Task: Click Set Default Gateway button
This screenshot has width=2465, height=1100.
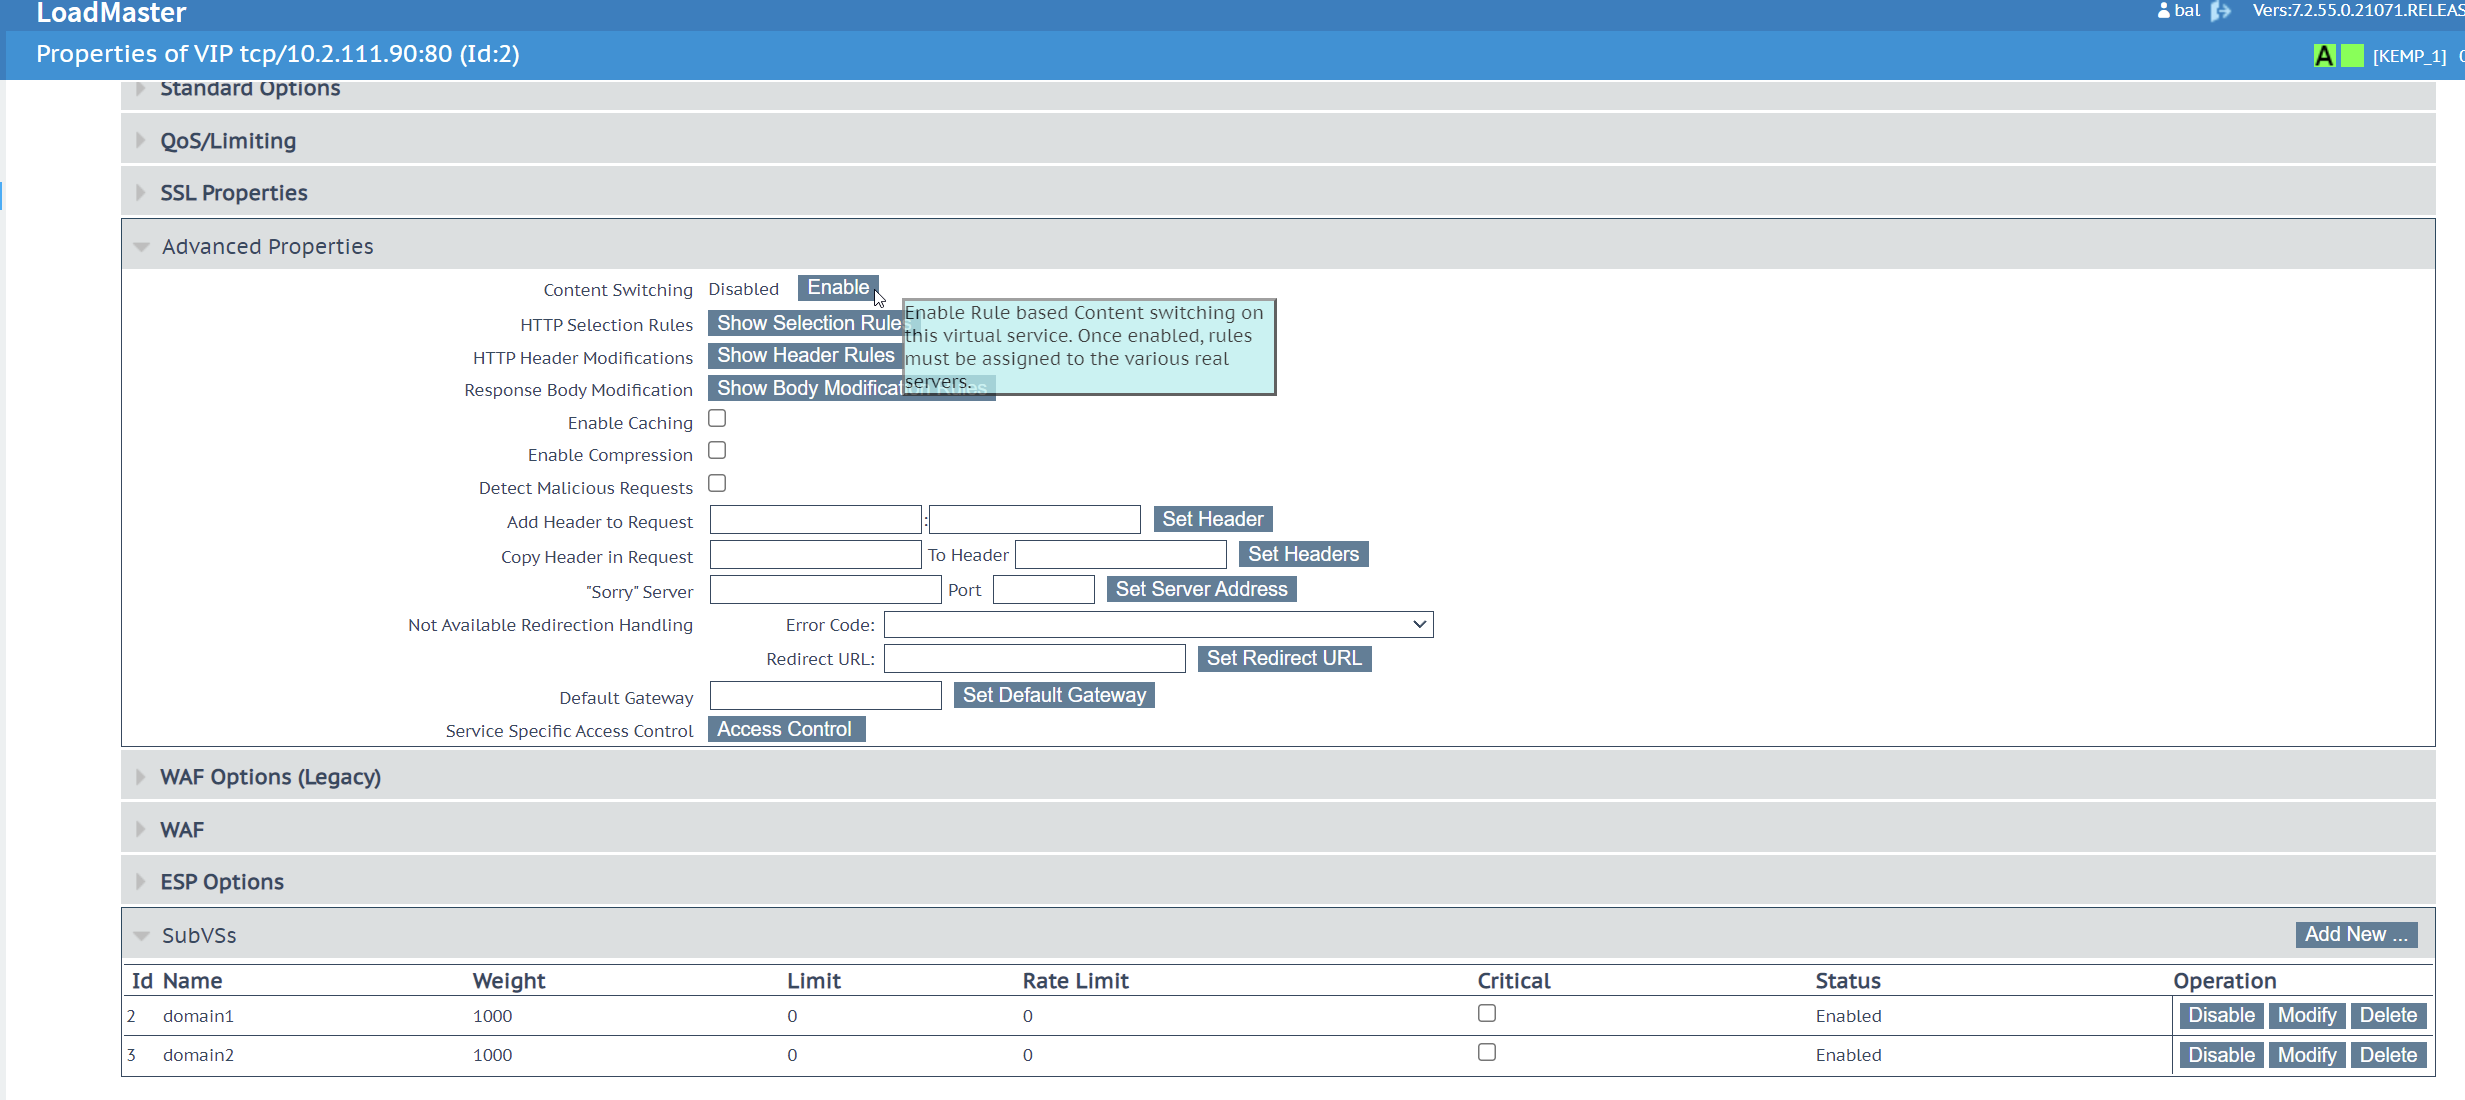Action: (x=1054, y=695)
